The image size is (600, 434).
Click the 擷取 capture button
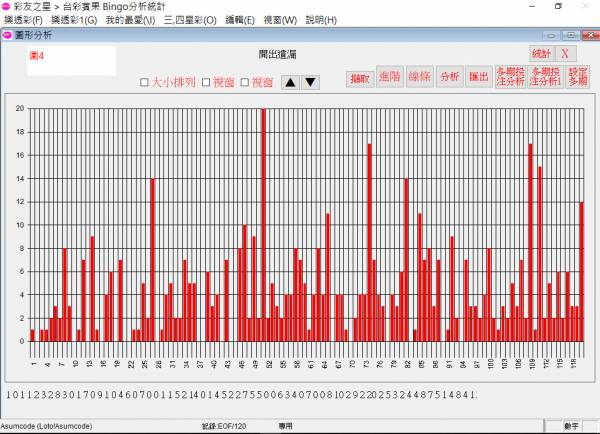[360, 77]
